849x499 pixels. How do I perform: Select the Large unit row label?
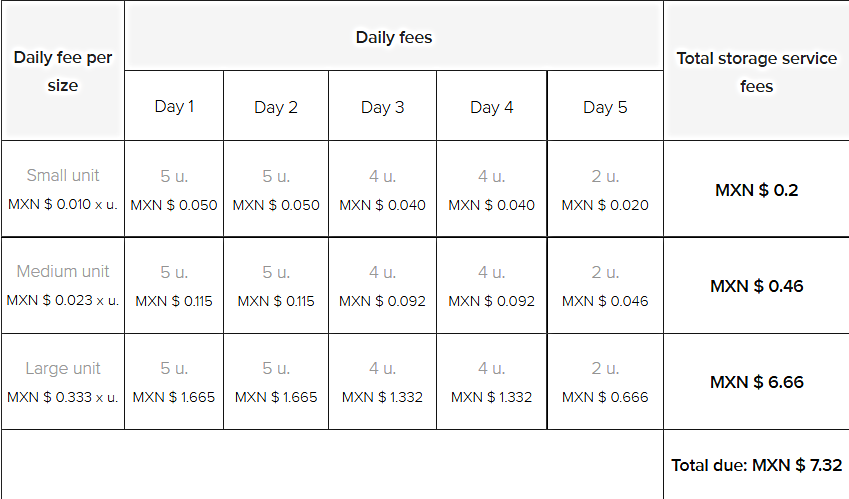(62, 369)
